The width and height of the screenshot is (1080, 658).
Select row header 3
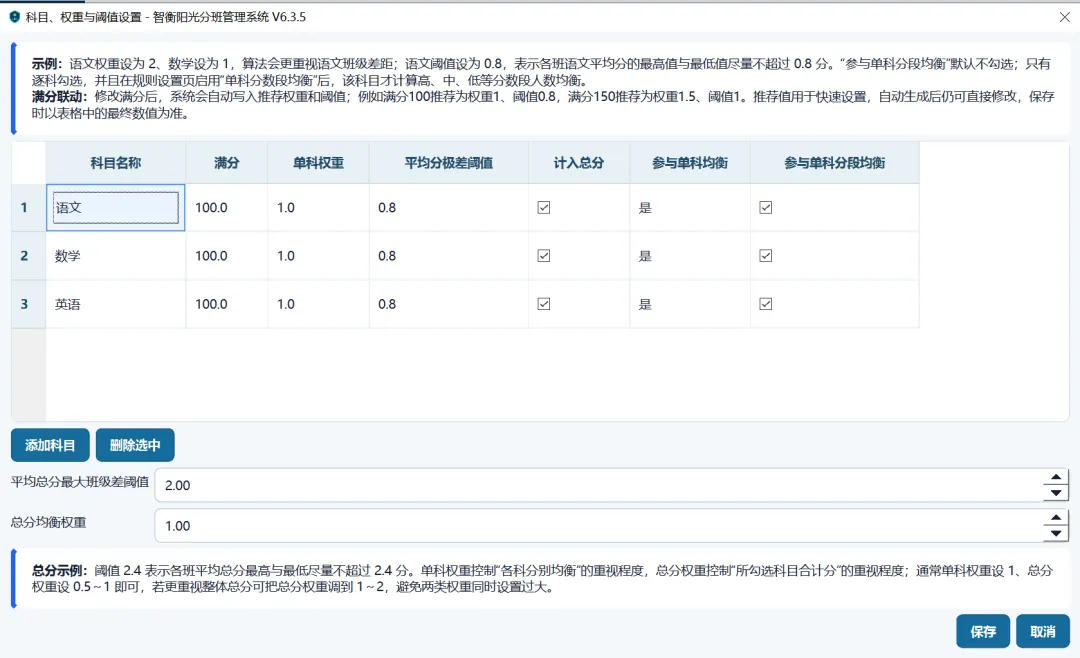(x=29, y=304)
